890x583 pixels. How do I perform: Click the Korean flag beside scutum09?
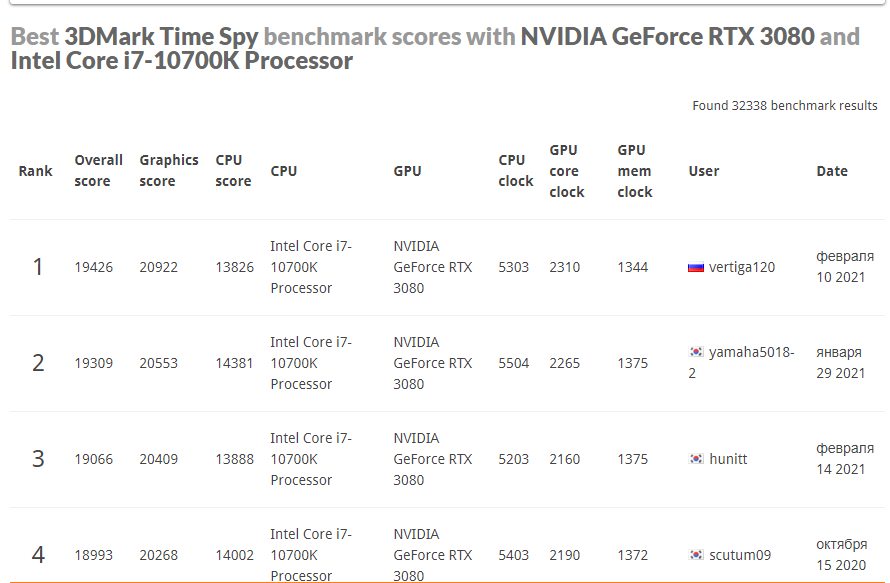(x=696, y=555)
